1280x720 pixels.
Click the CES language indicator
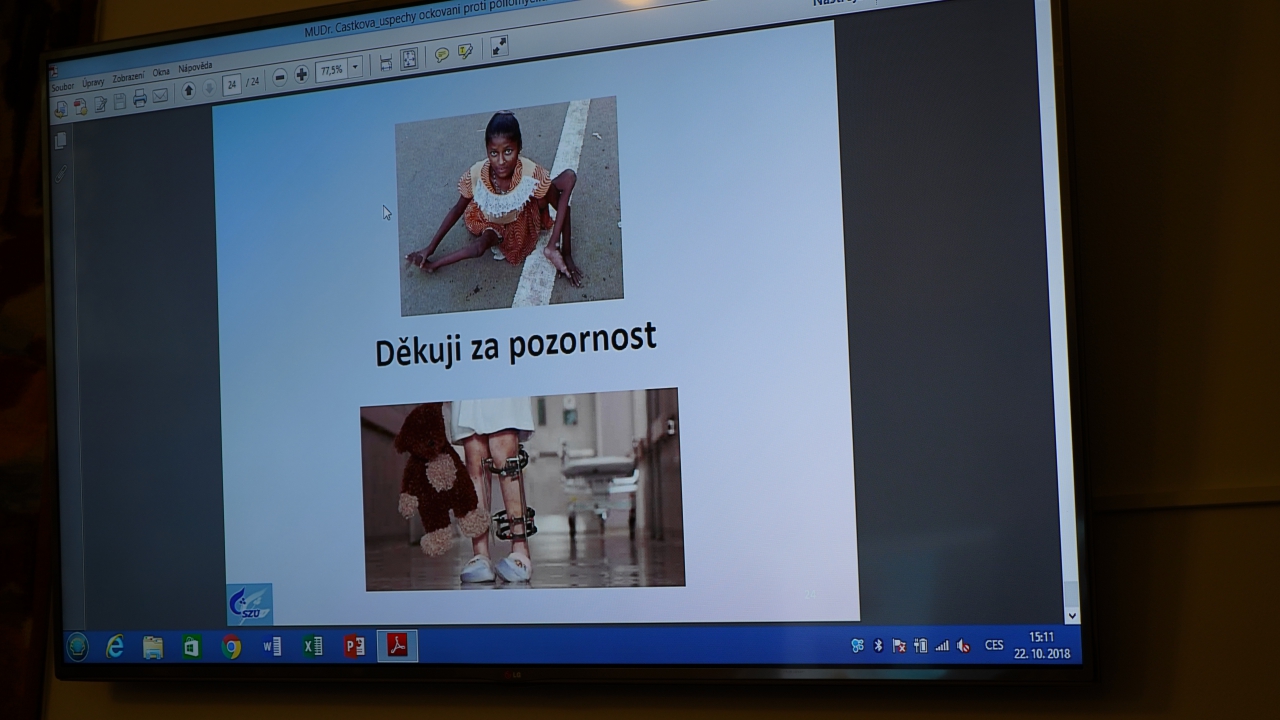994,645
